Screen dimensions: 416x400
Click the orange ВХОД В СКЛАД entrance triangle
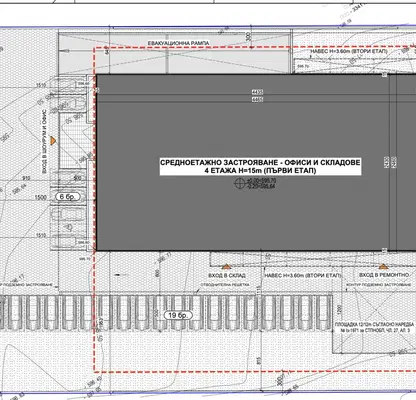(x=227, y=266)
